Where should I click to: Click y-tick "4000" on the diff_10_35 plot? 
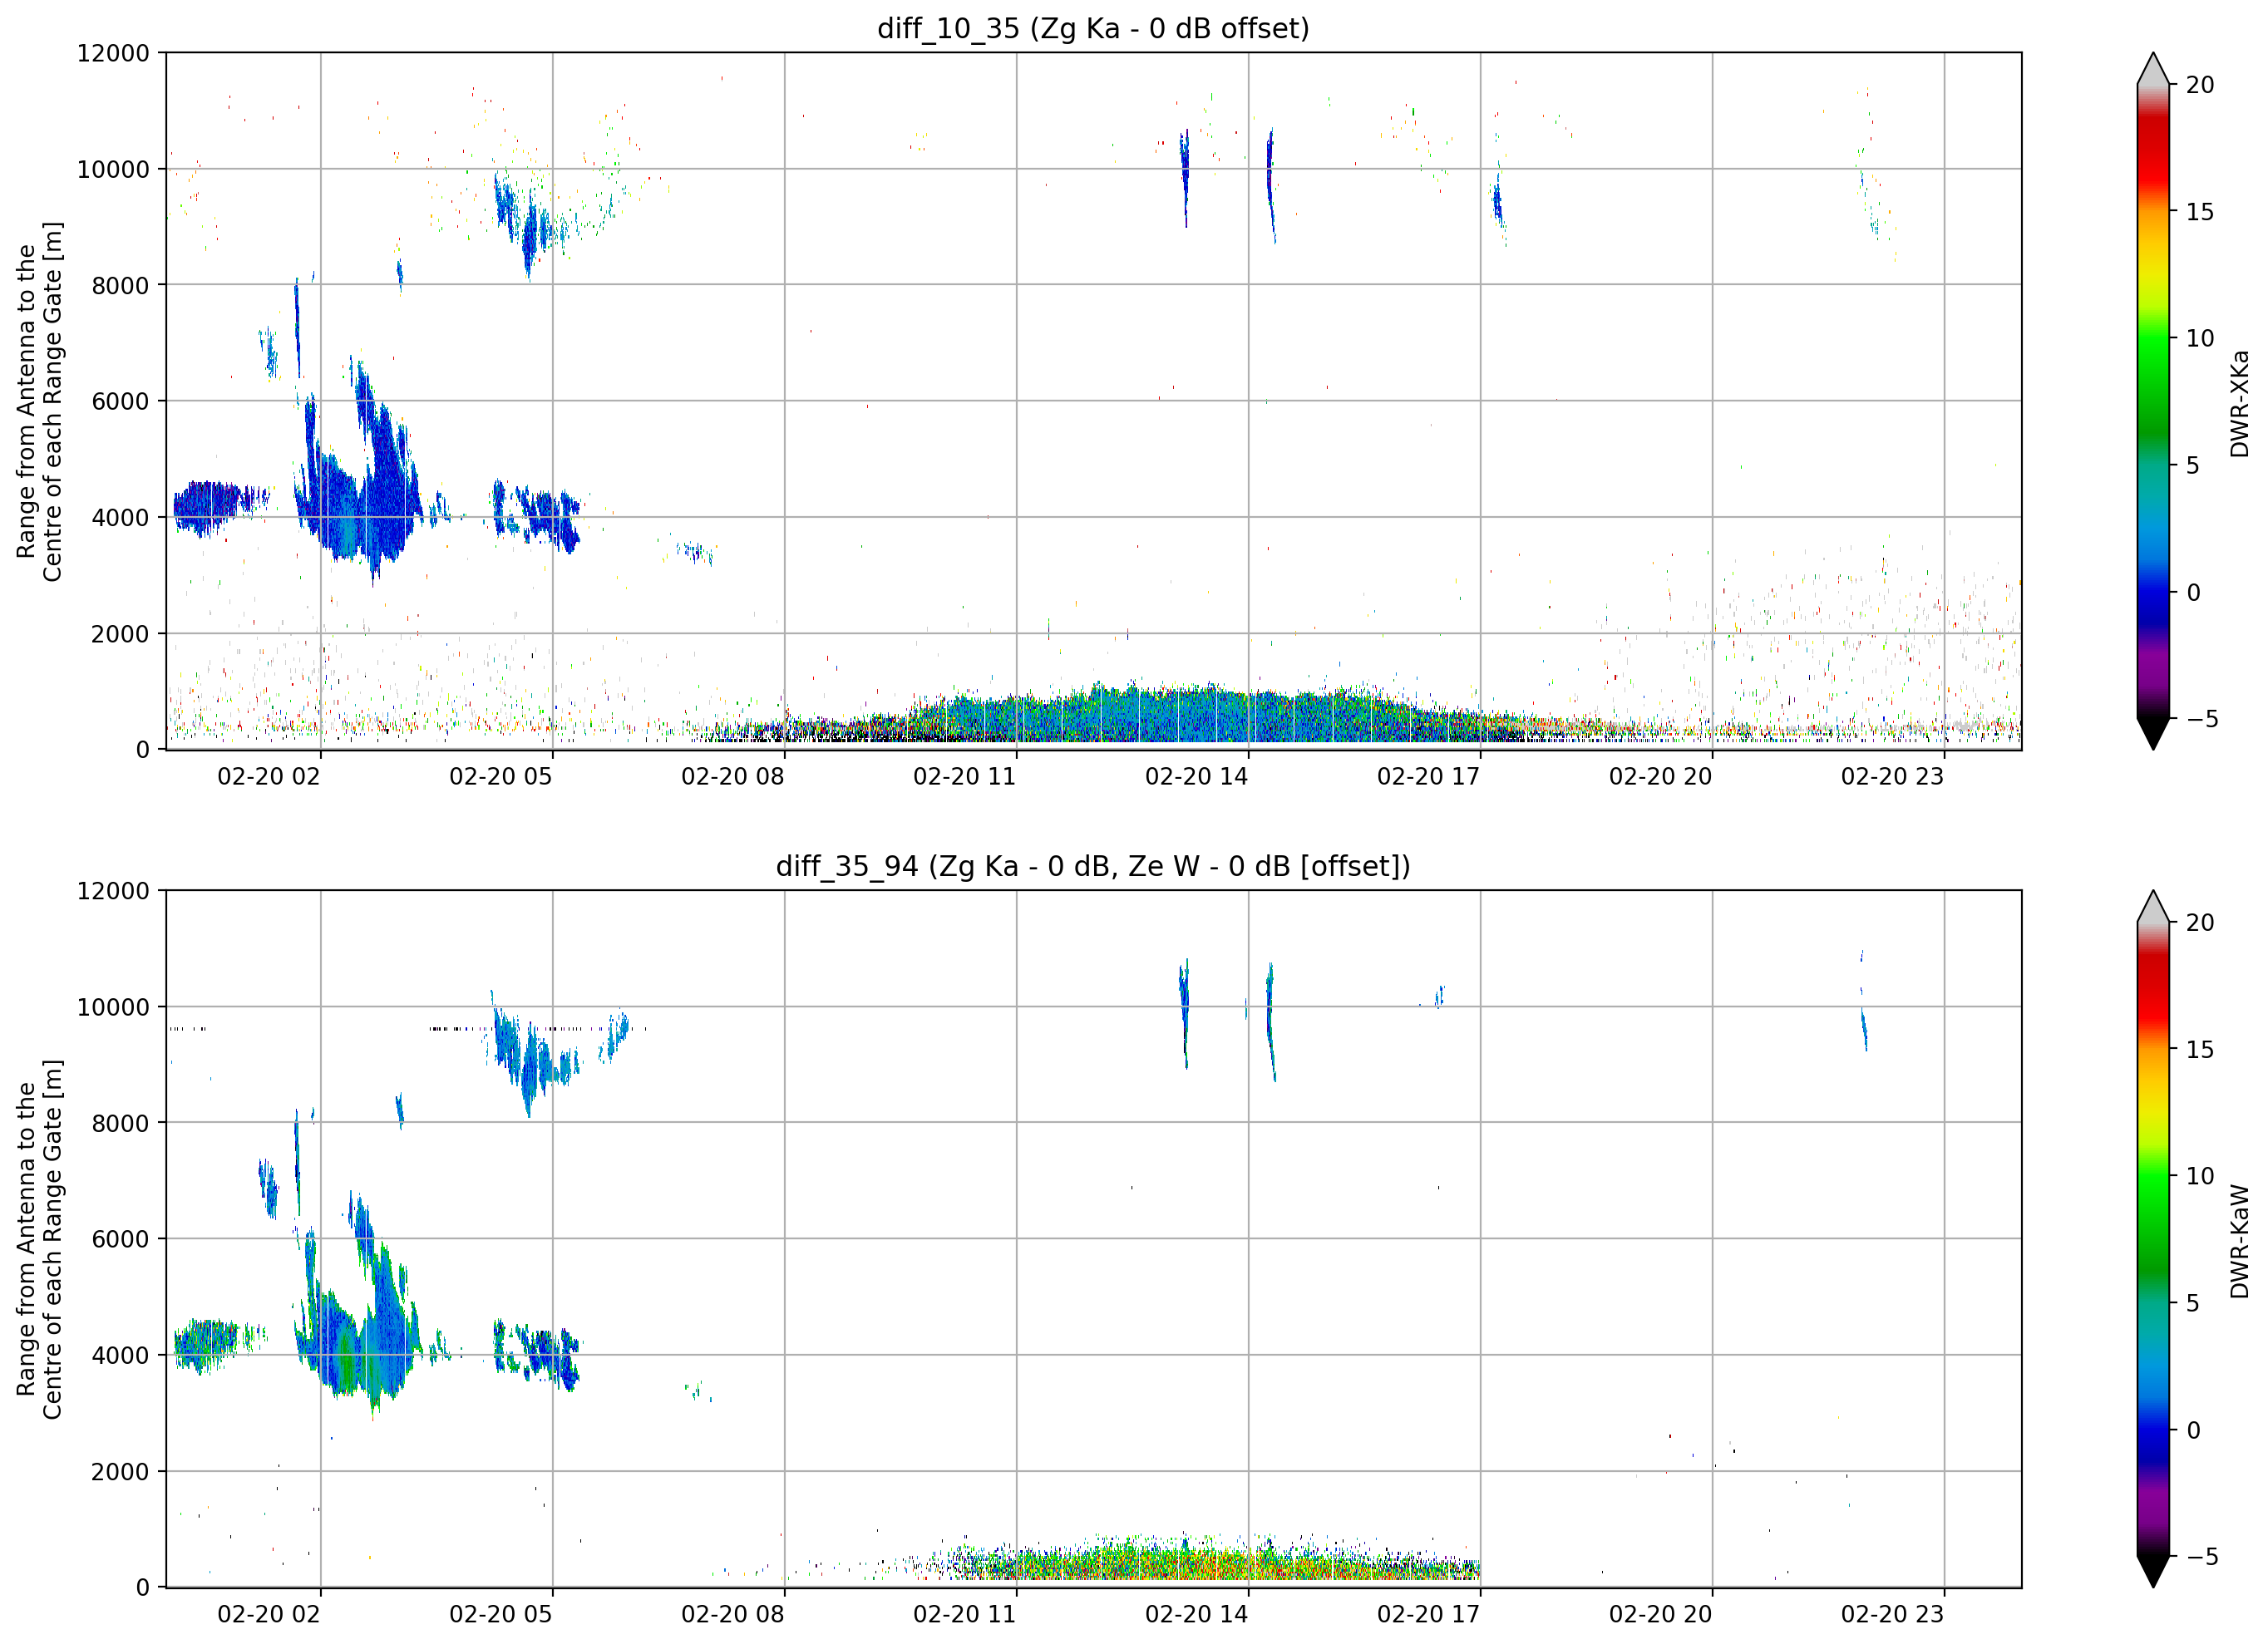pos(120,517)
